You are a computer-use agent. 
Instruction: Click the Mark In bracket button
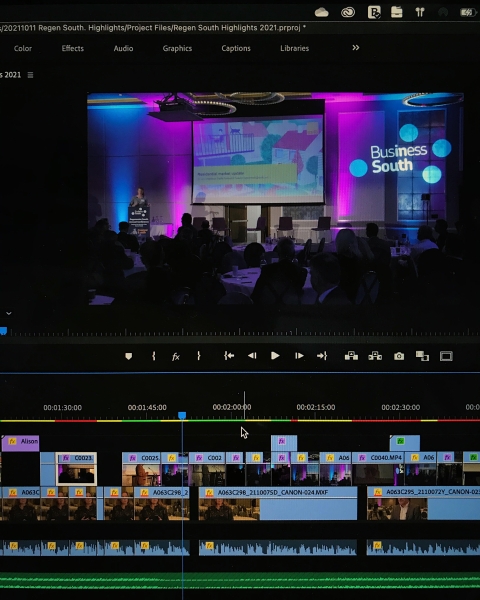153,356
